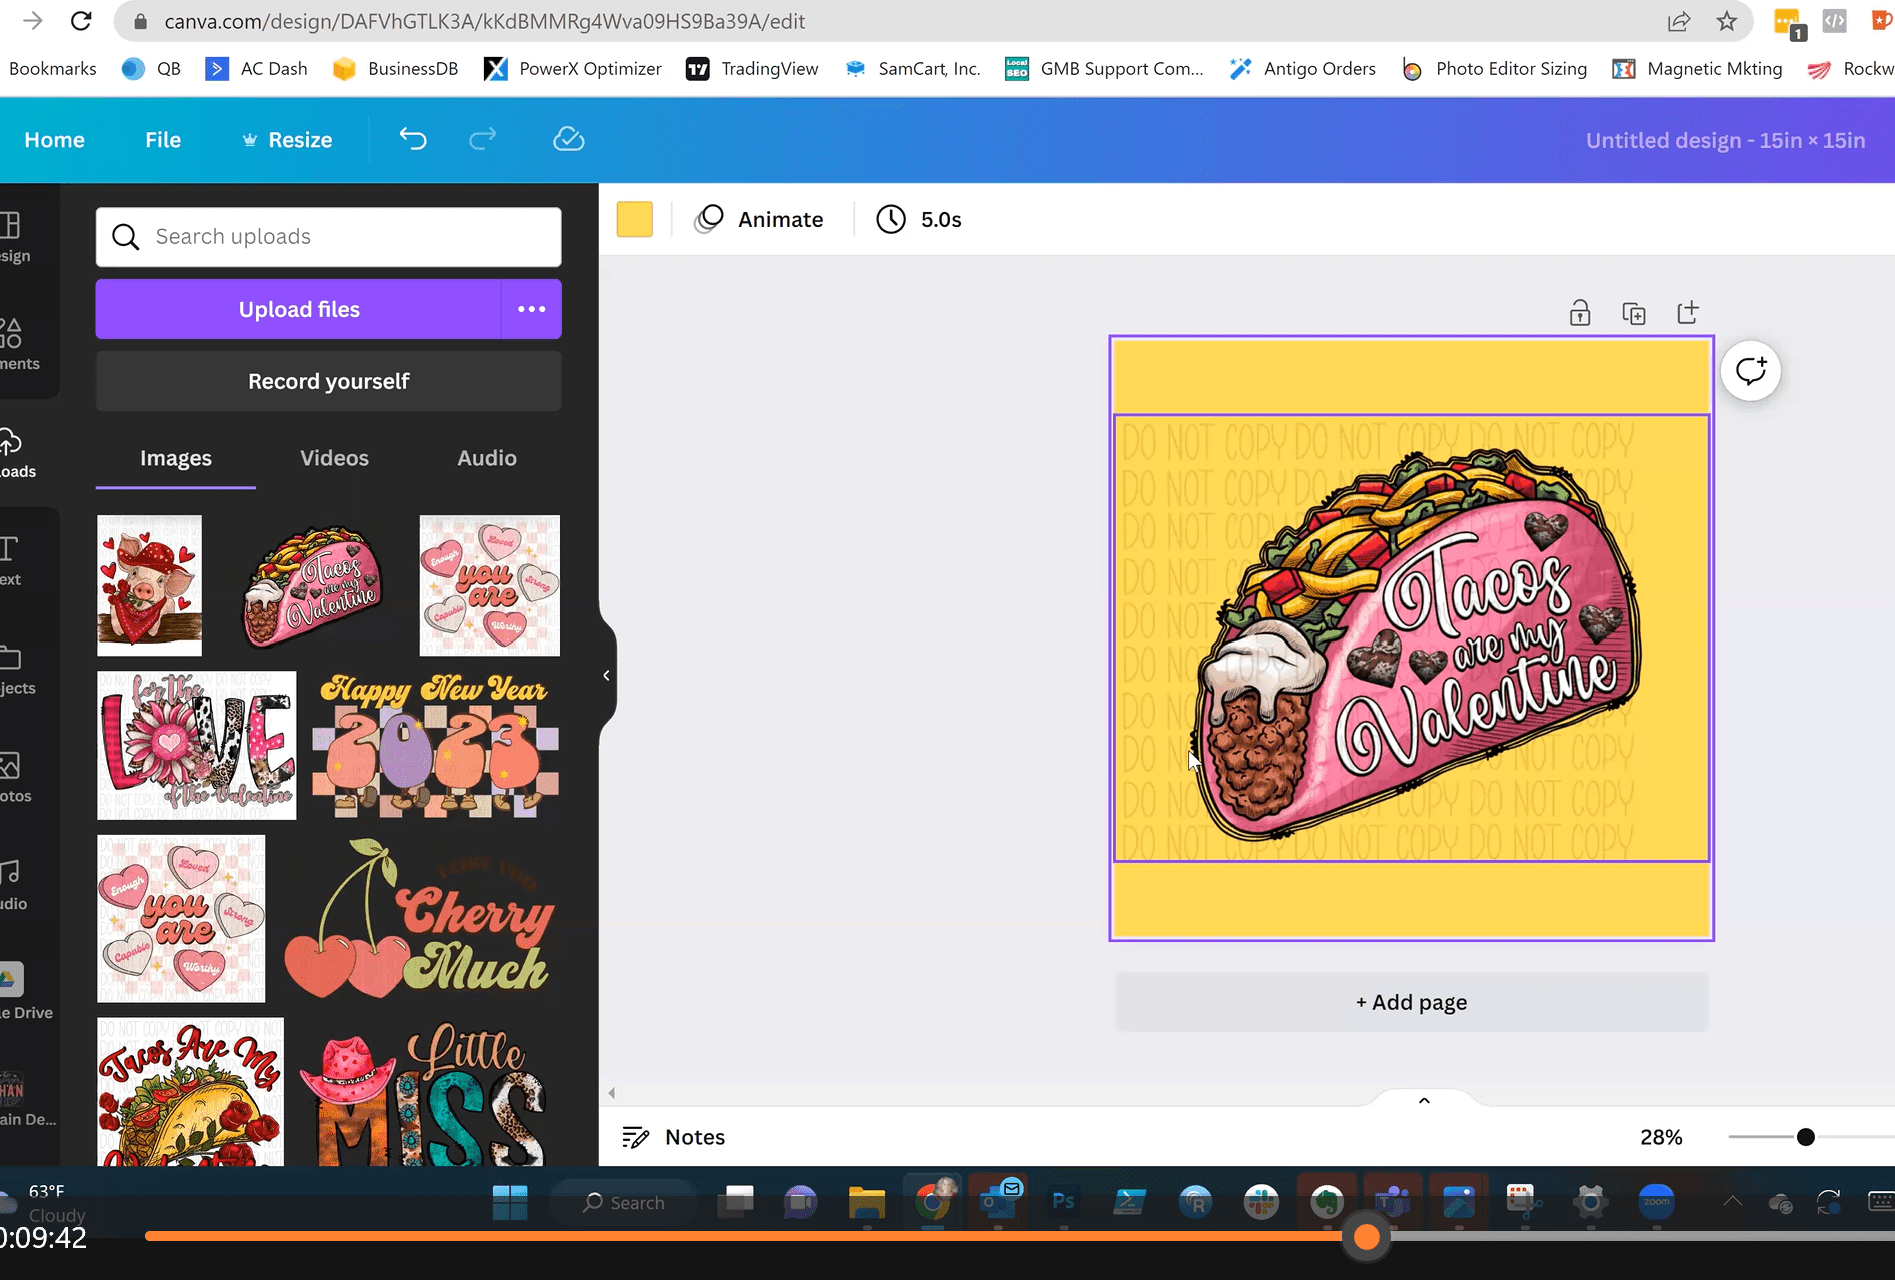Lock the page with padlock icon

point(1580,313)
